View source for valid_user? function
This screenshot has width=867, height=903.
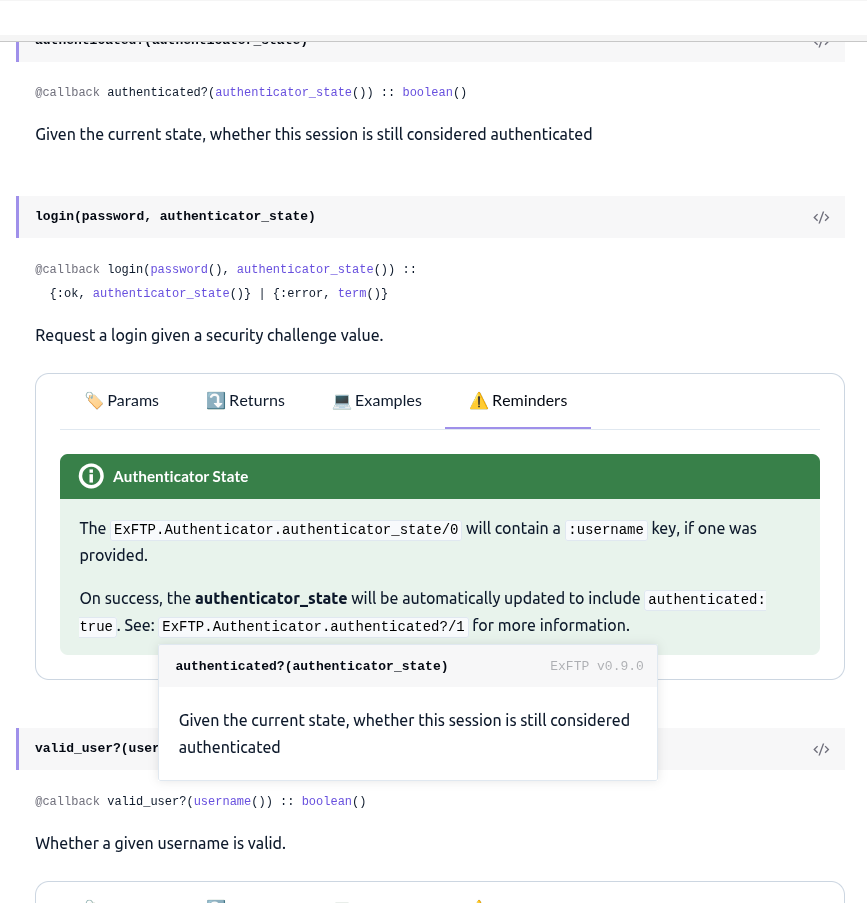(821, 749)
